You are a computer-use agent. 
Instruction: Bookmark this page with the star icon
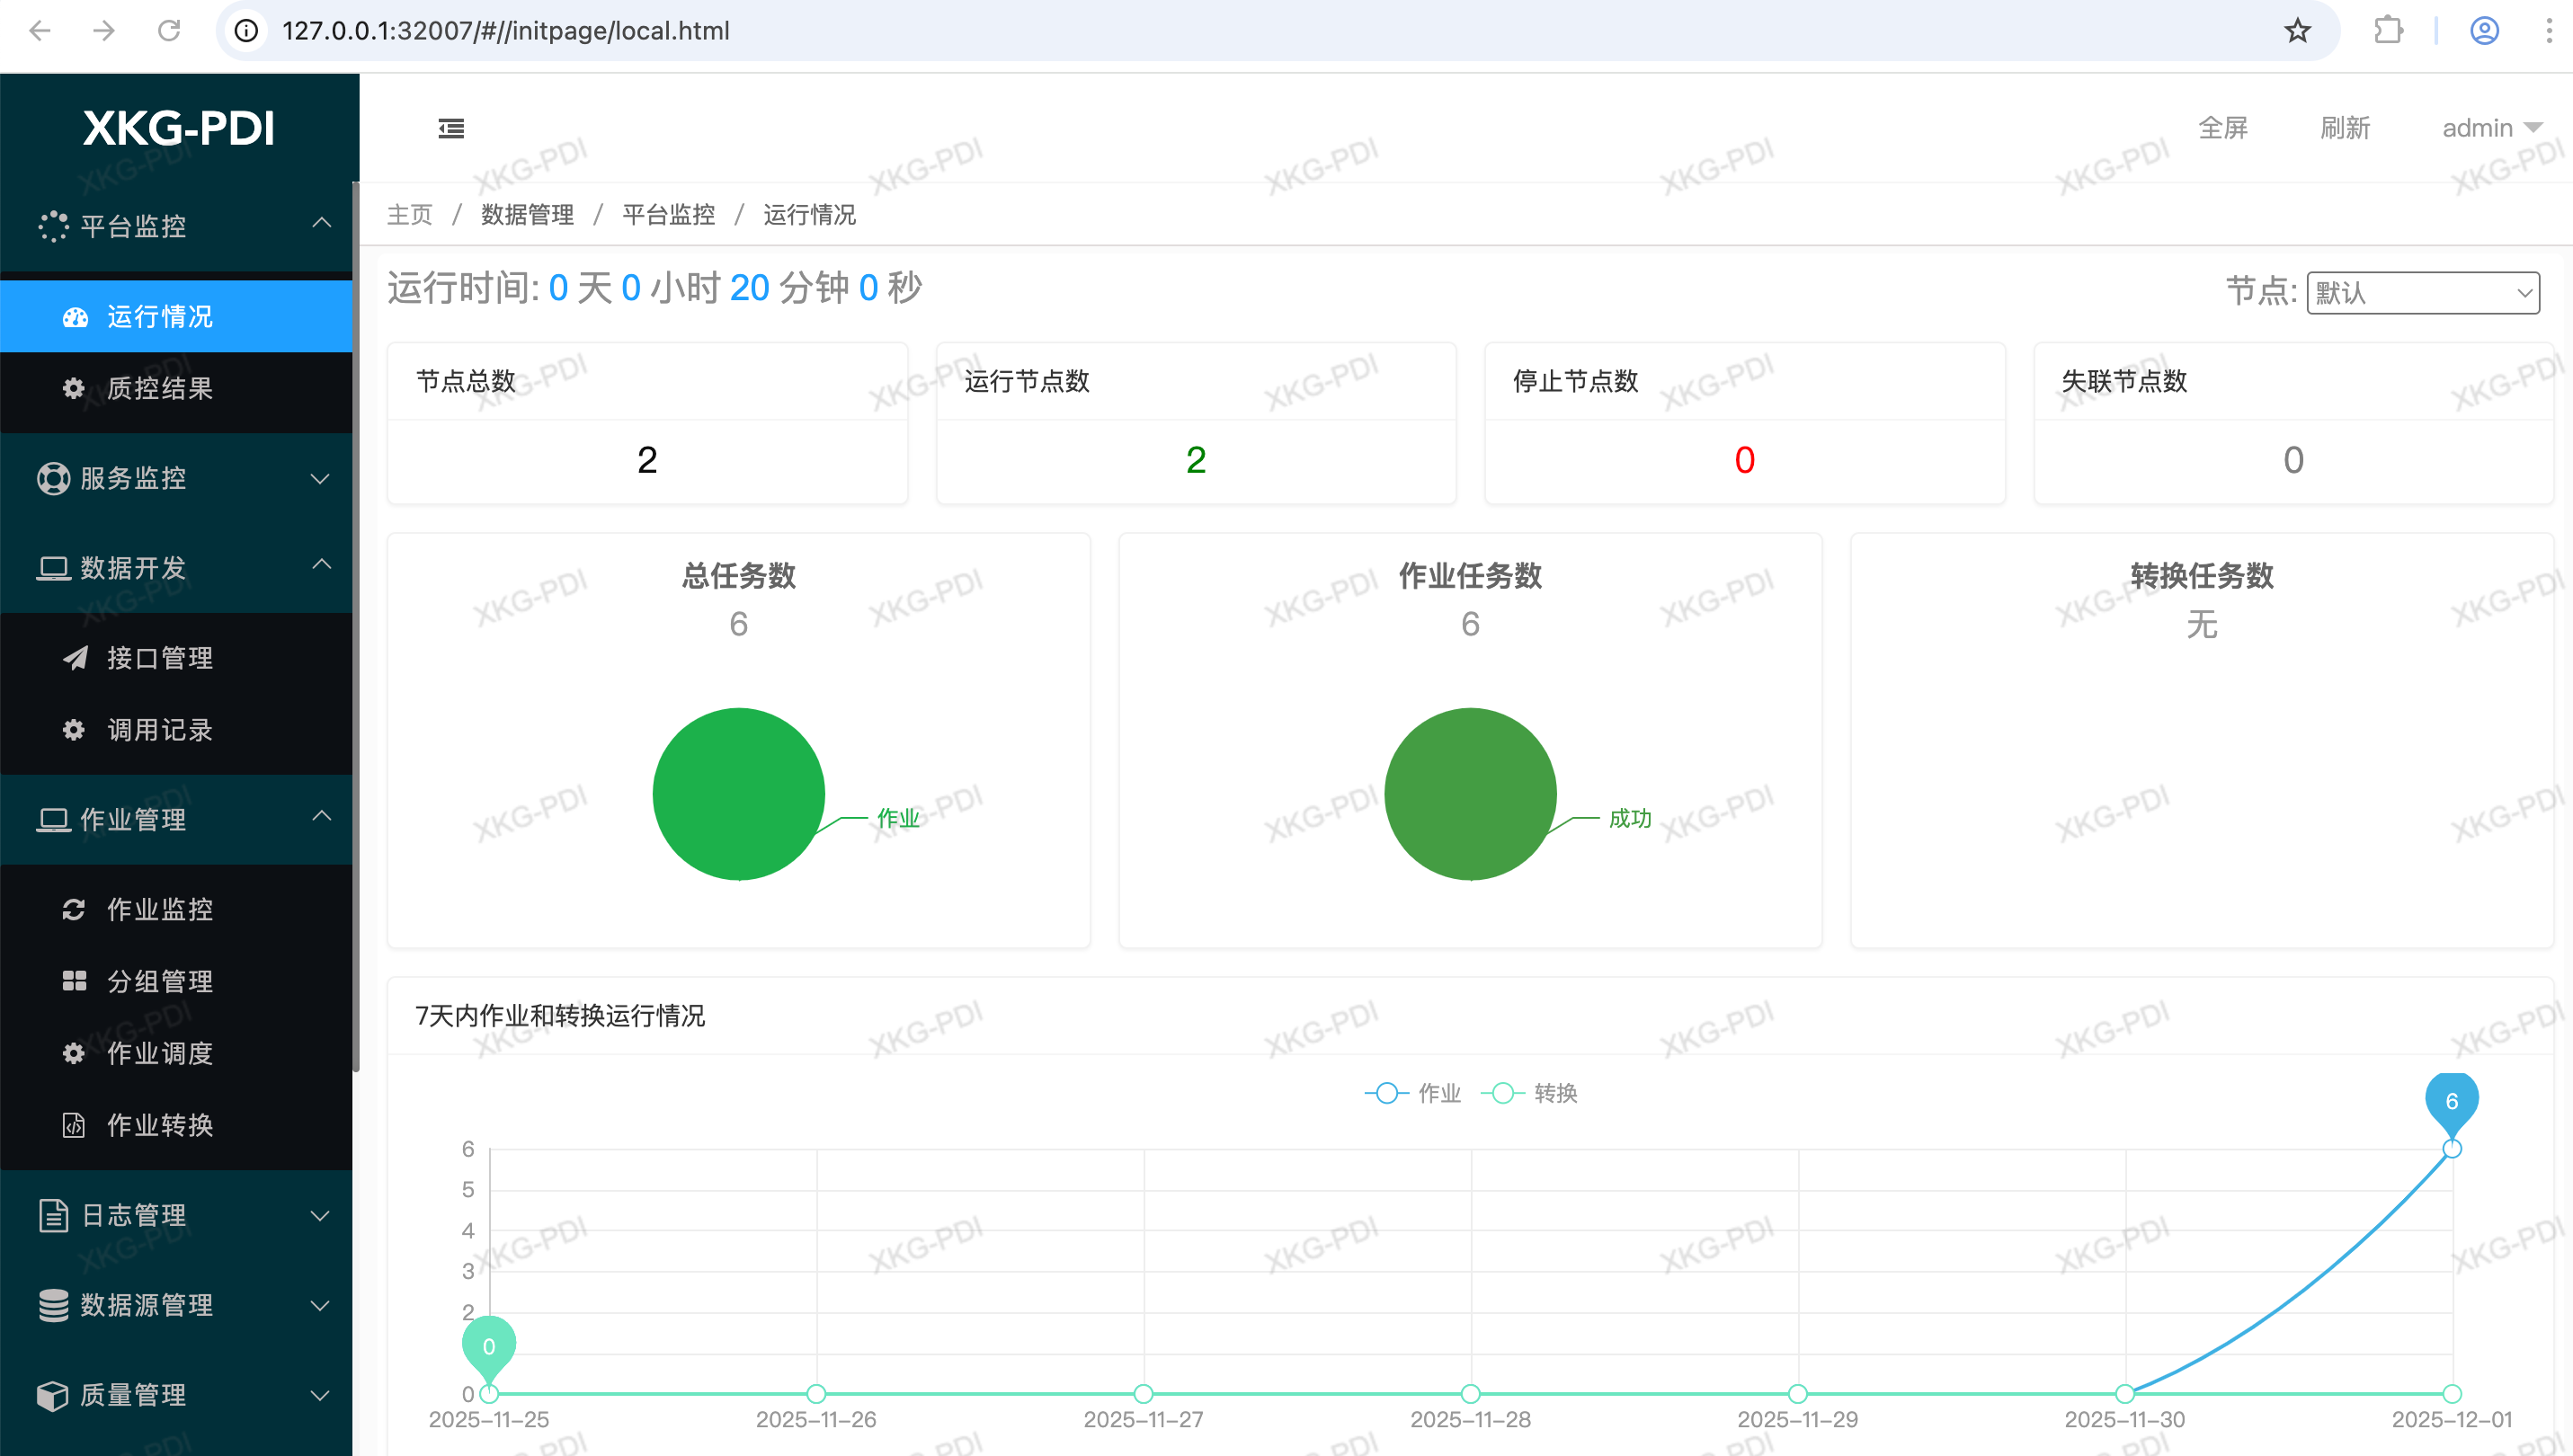2297,30
